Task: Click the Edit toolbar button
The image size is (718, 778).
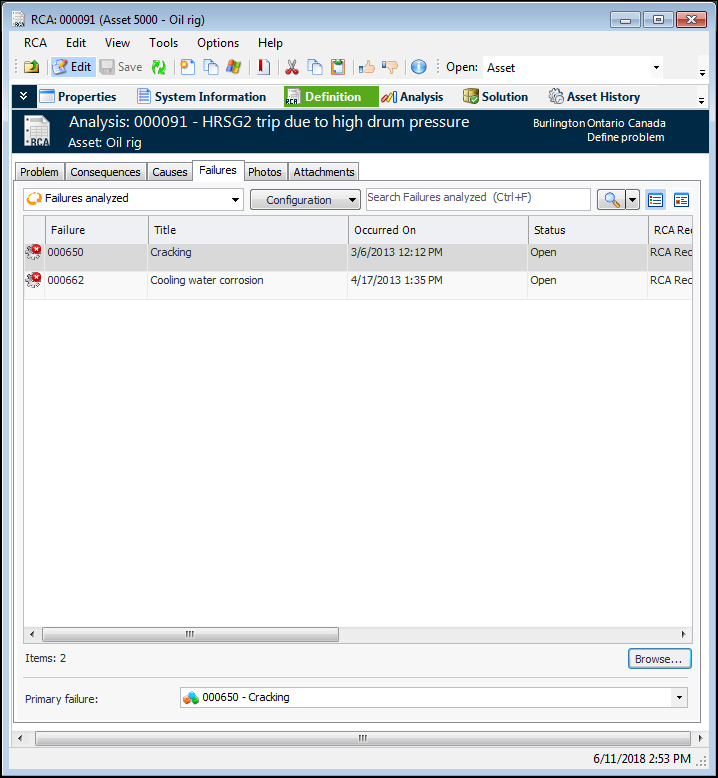Action: coord(73,67)
